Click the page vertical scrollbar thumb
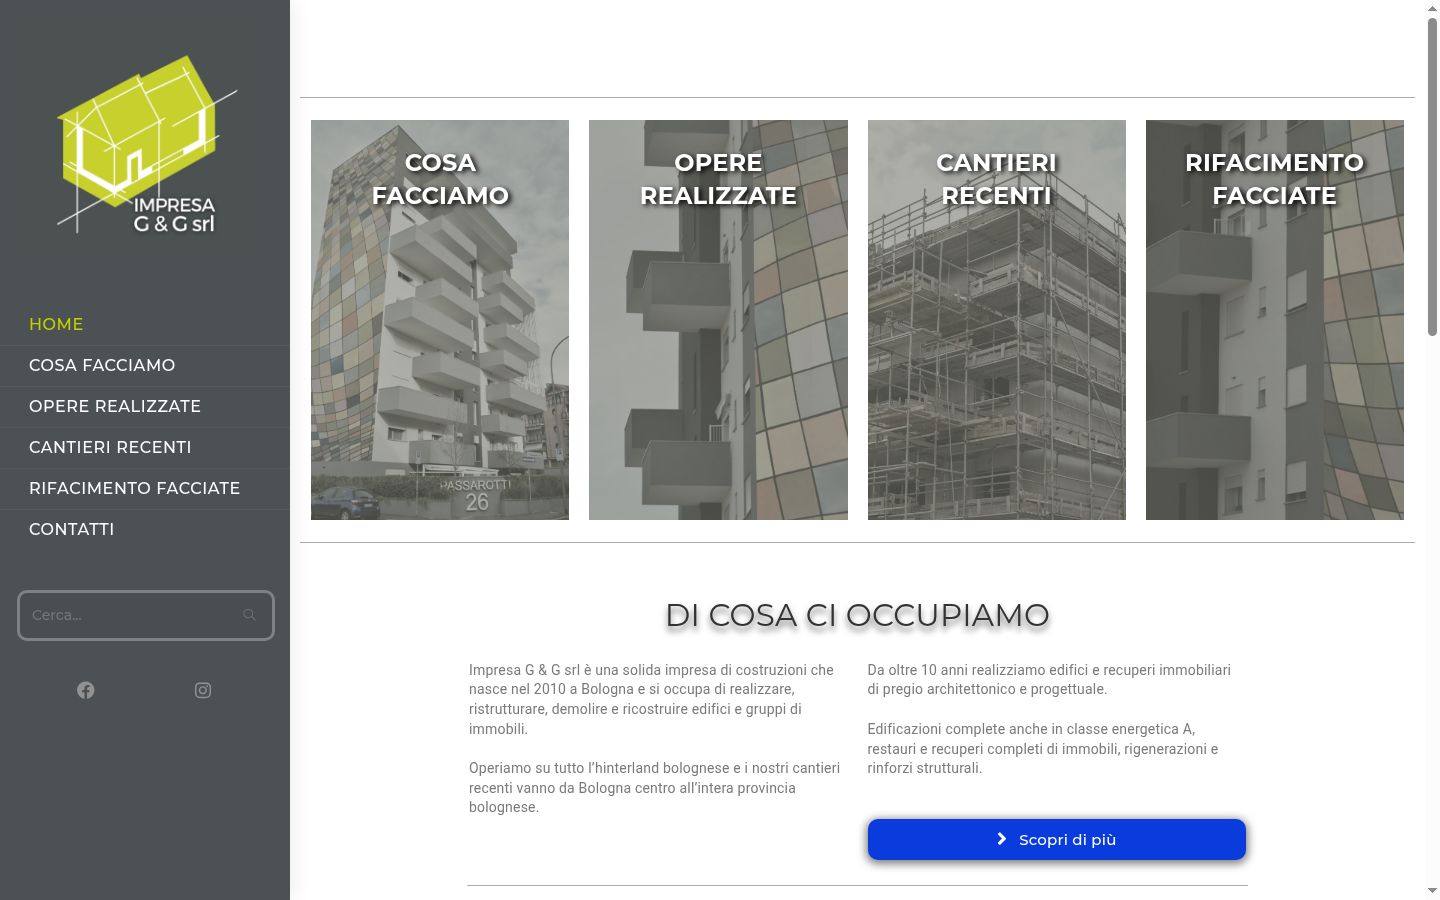 (x=1432, y=176)
